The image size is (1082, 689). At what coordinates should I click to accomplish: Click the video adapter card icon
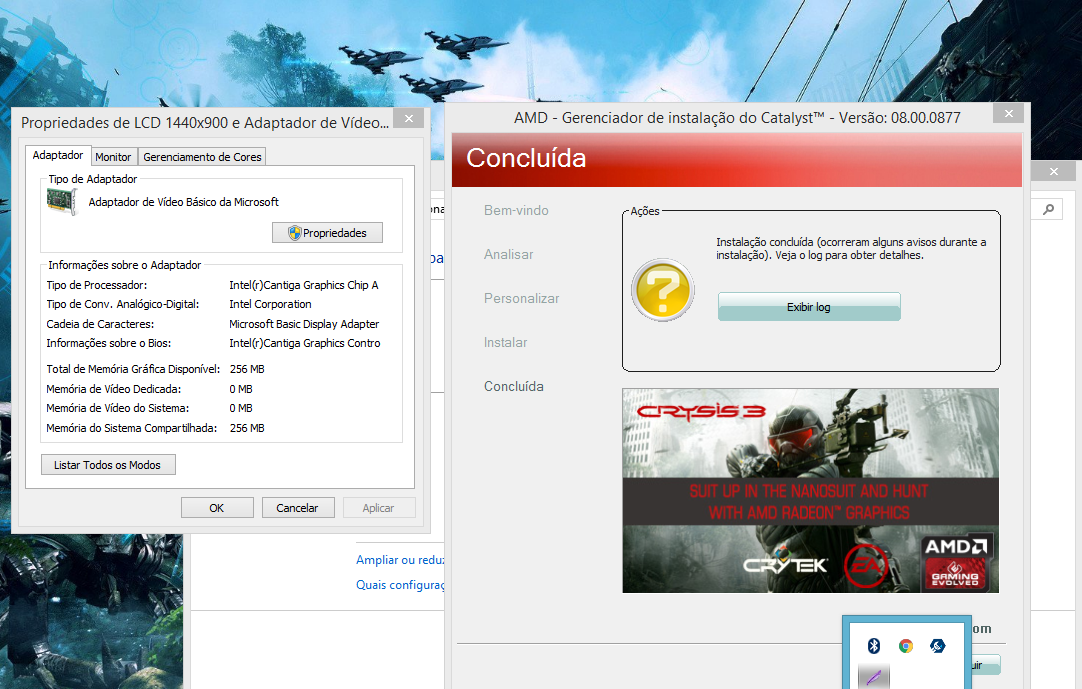(61, 202)
